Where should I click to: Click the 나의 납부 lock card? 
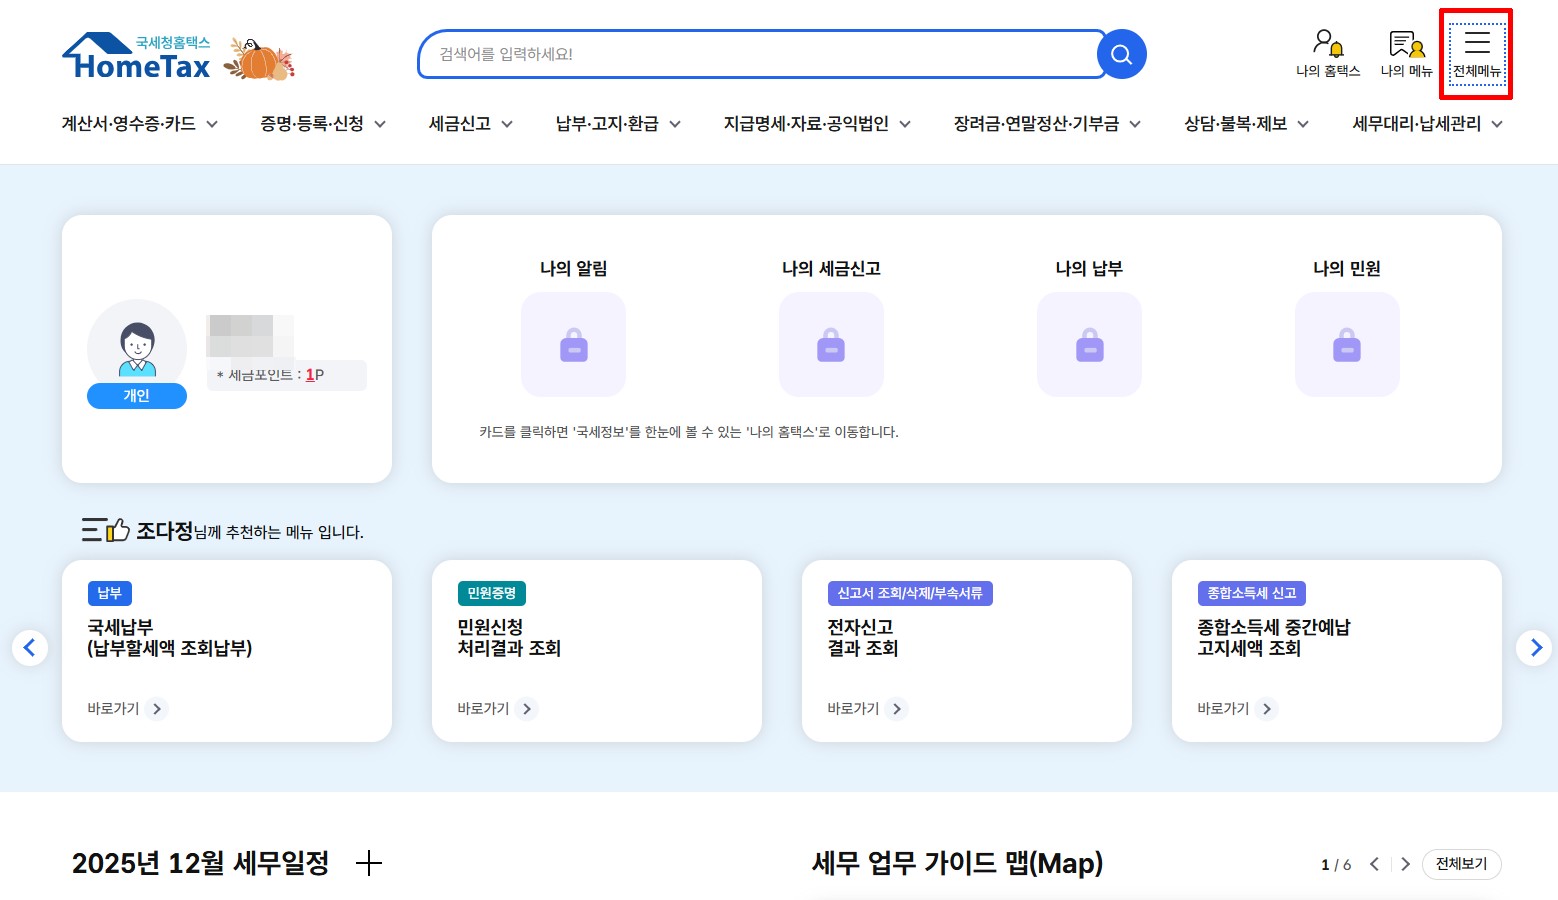(x=1089, y=344)
